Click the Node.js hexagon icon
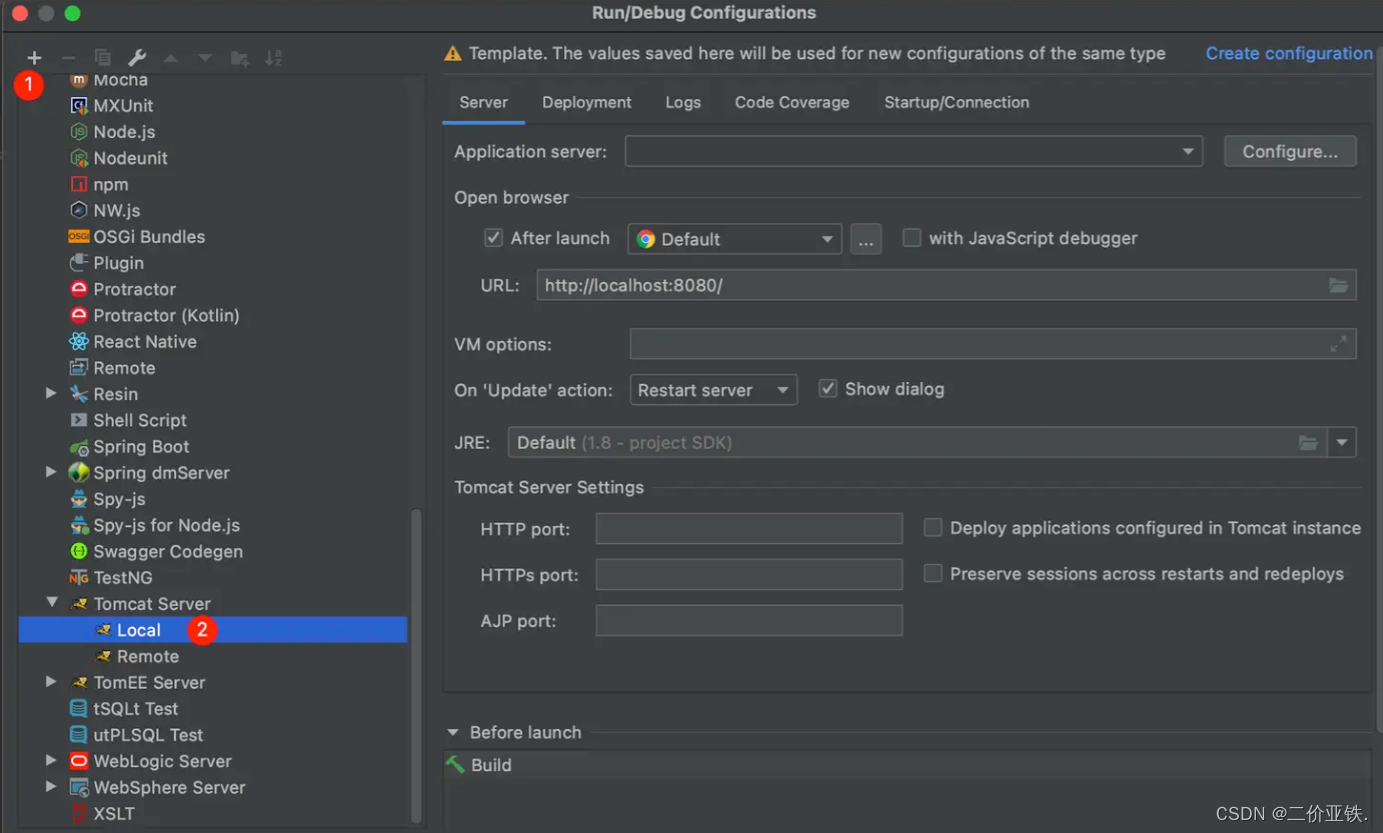 pos(79,132)
